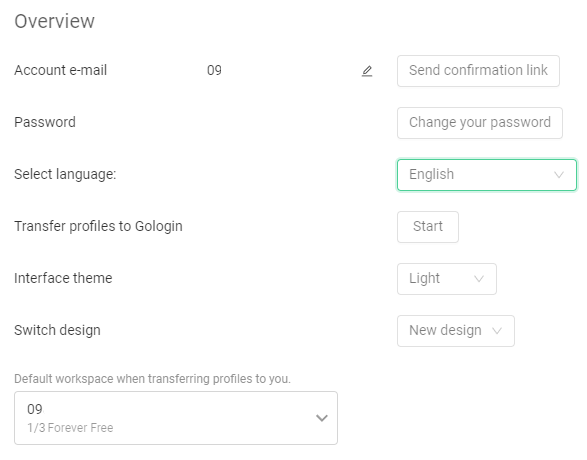Image resolution: width=587 pixels, height=460 pixels.
Task: Click the bold chevron in the default workspace box
Action: coord(322,418)
